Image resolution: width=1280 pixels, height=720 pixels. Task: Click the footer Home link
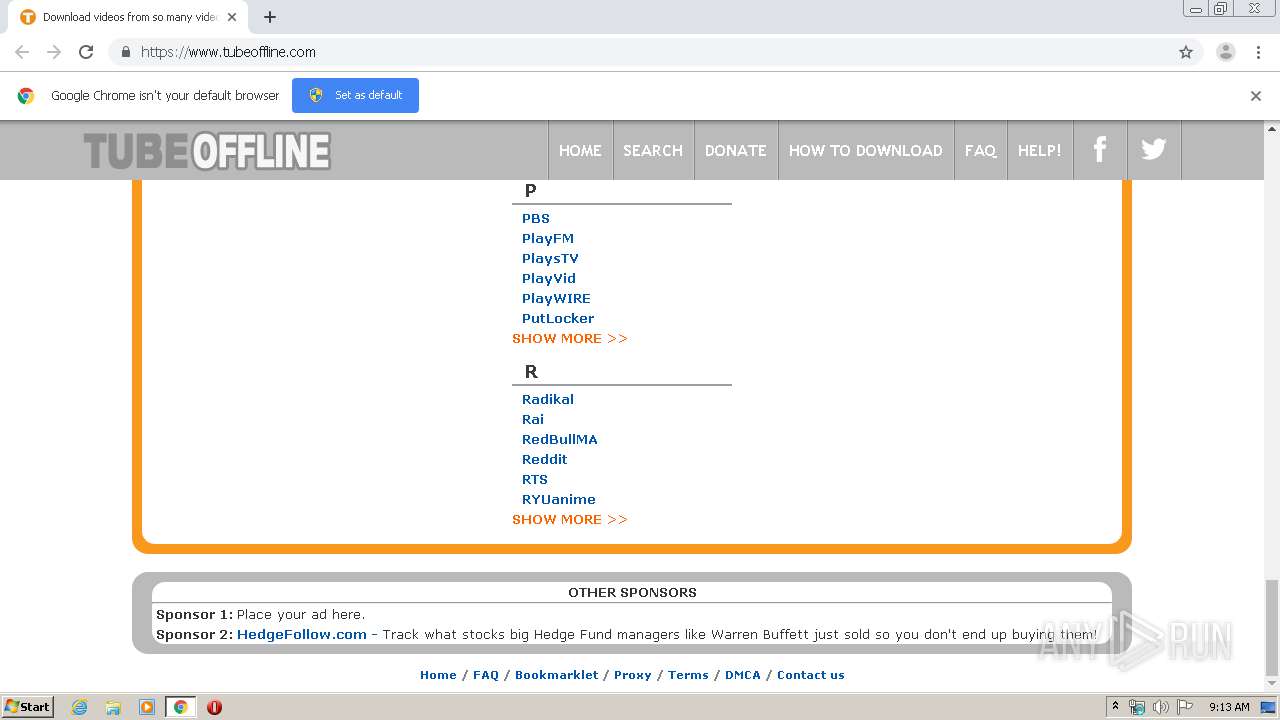pos(438,675)
